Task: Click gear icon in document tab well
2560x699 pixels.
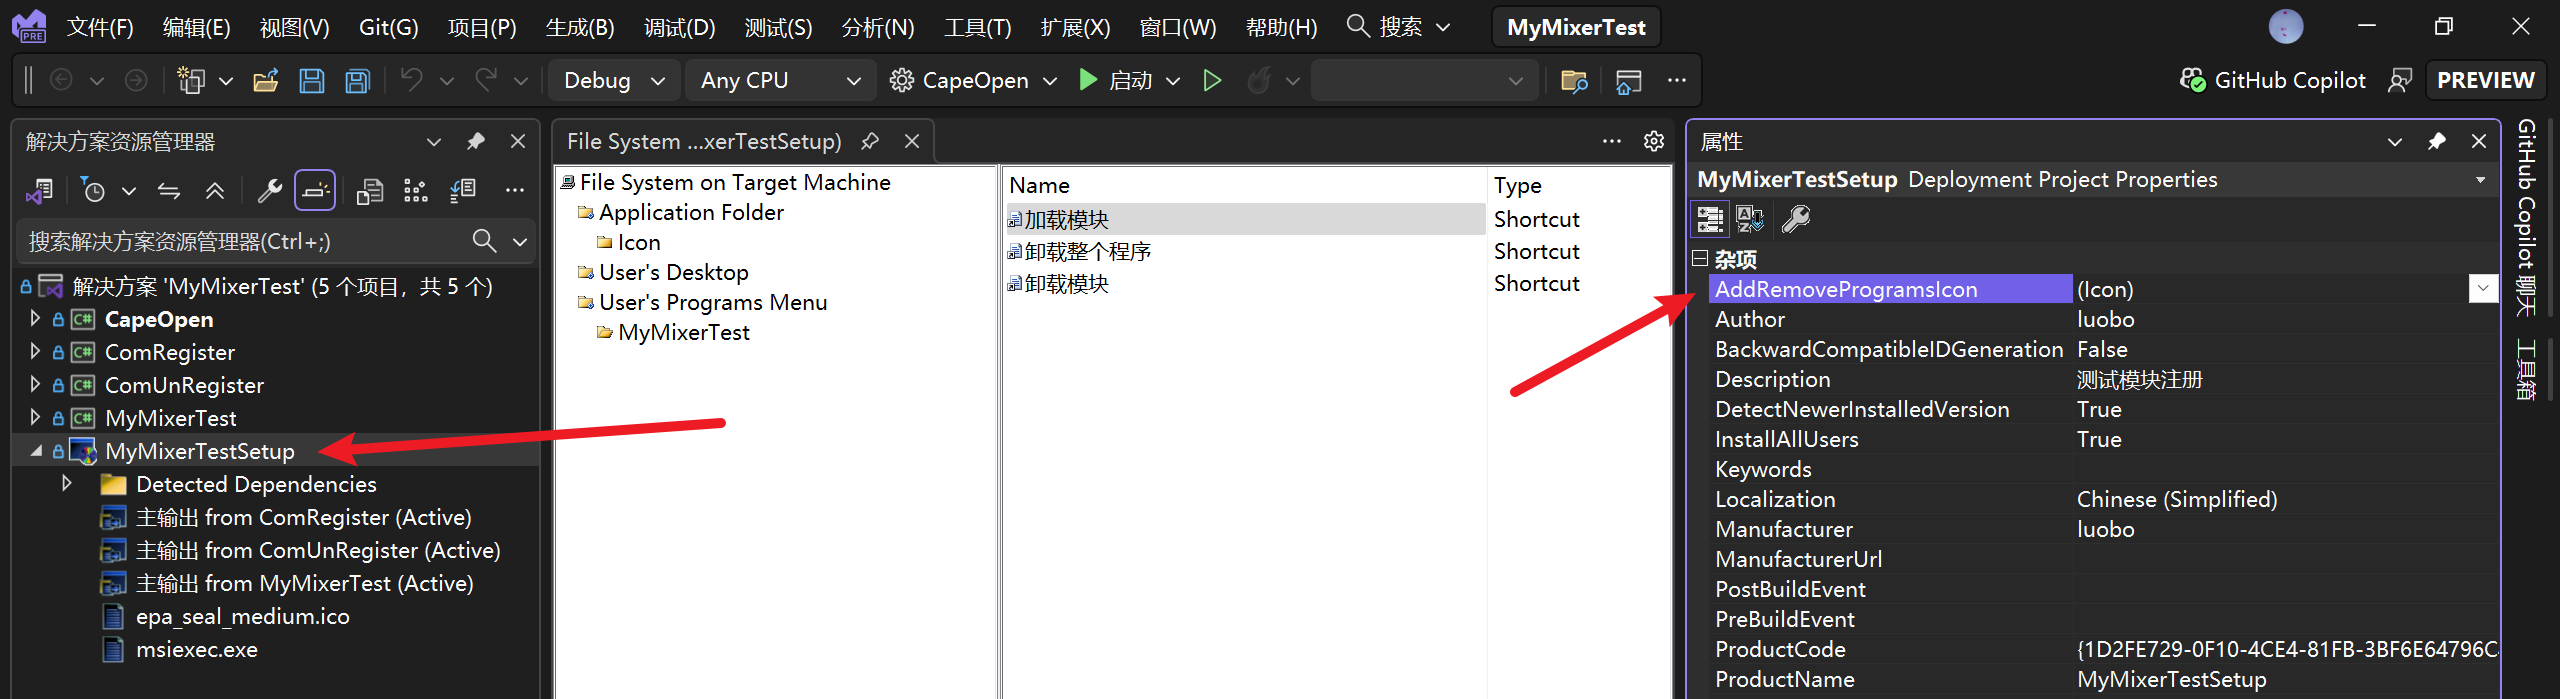Action: (x=1654, y=141)
